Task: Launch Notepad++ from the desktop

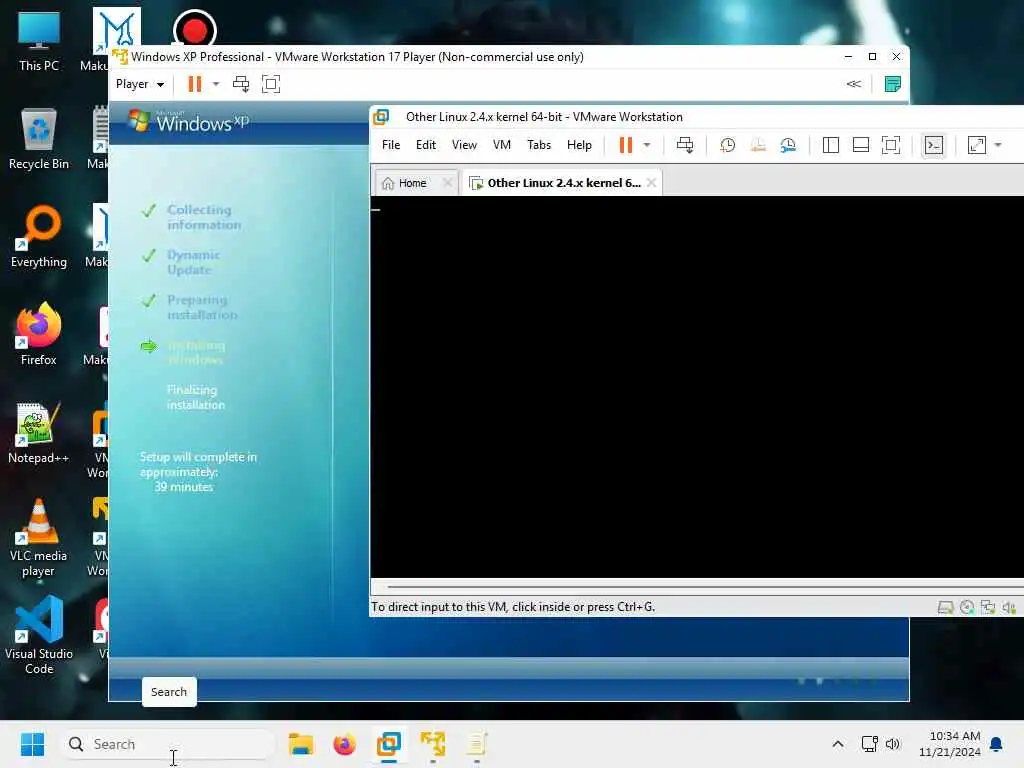Action: (x=39, y=432)
